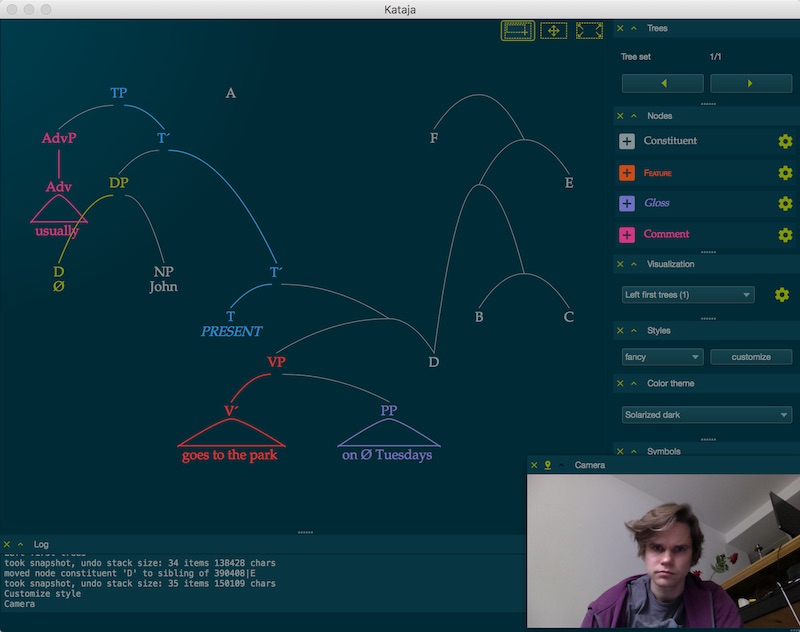Select the VP node
Image resolution: width=800 pixels, height=632 pixels.
tap(276, 362)
